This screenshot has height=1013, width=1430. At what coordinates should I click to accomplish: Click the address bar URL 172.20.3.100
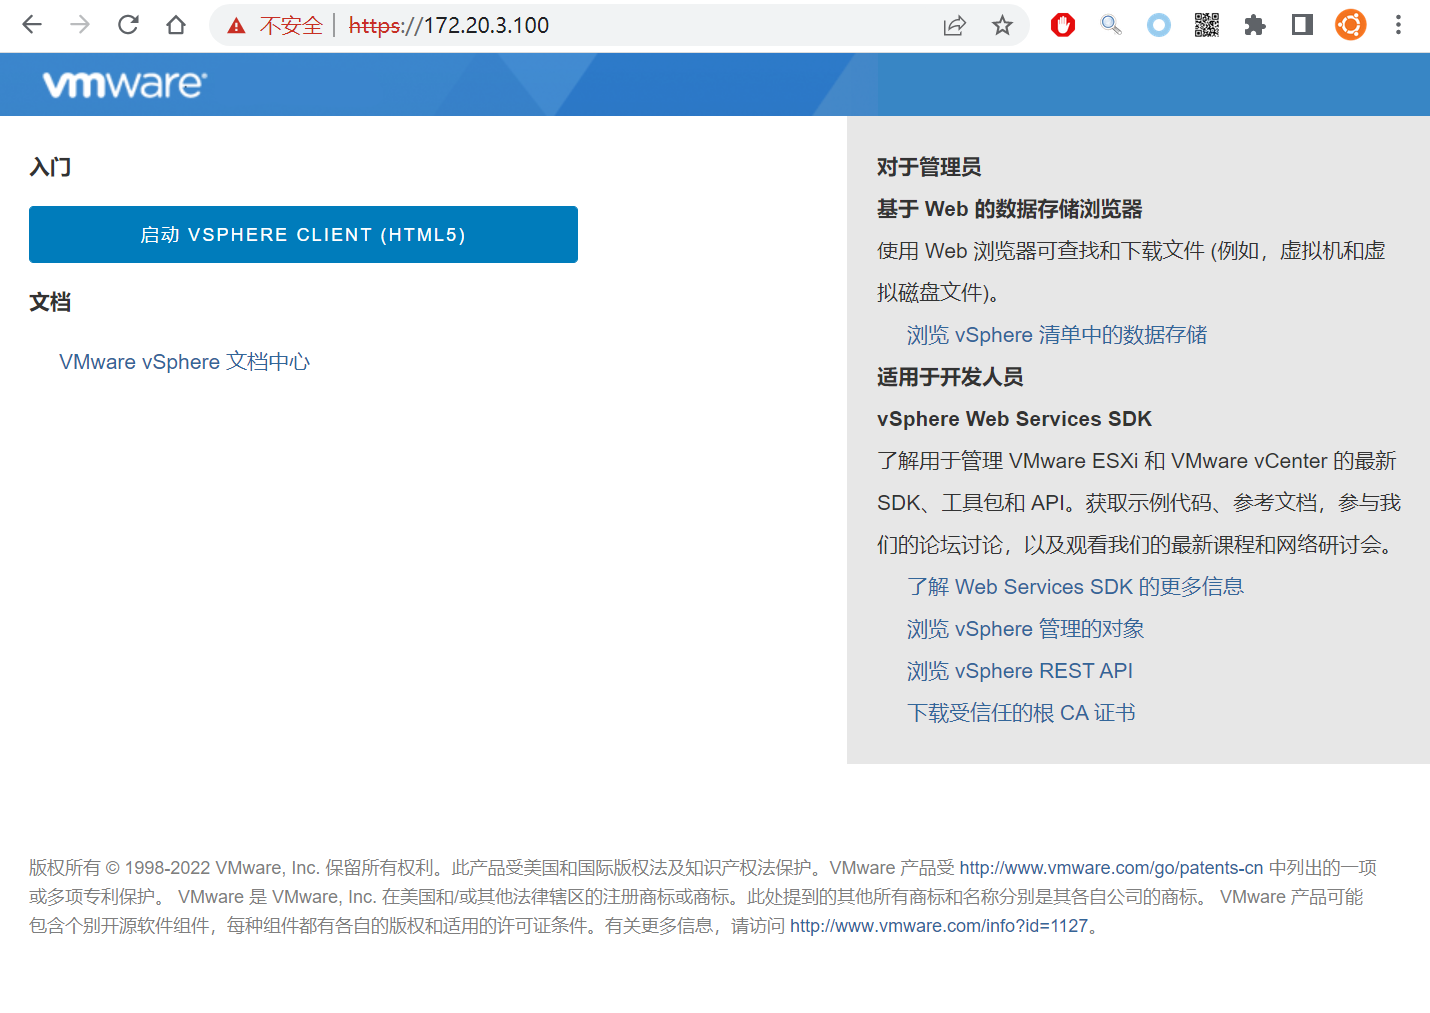tap(449, 25)
